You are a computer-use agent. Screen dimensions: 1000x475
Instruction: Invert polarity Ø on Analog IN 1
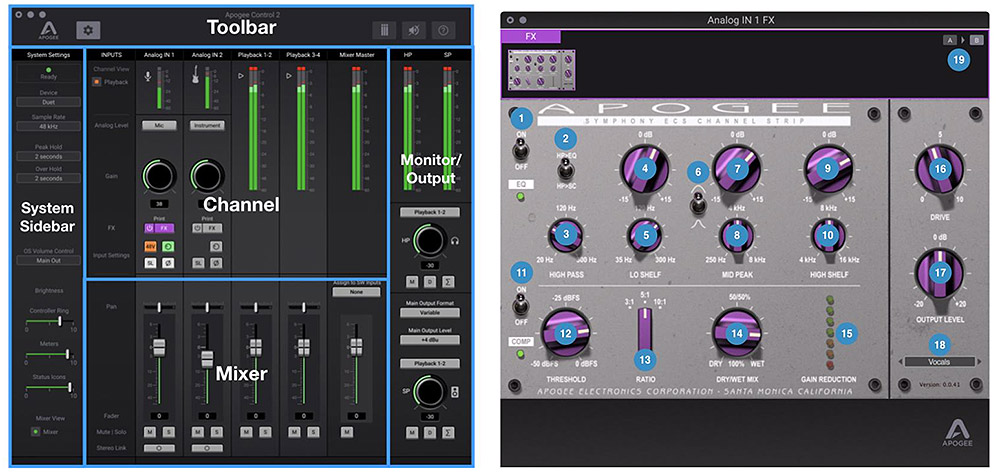(x=168, y=263)
